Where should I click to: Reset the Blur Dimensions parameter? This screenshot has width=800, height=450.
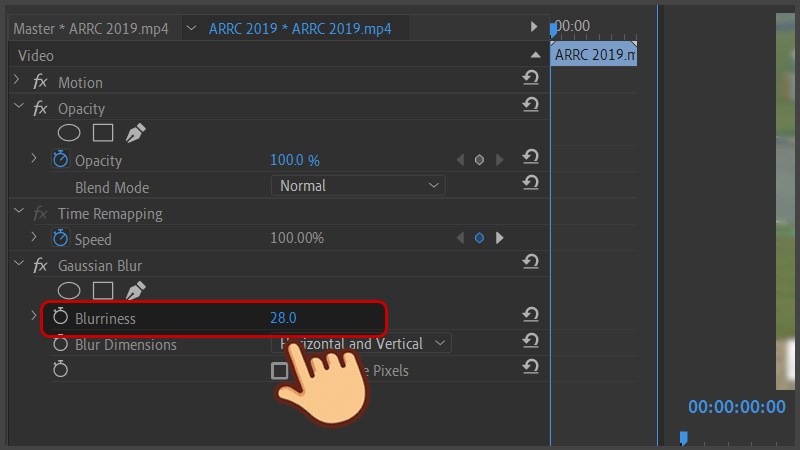(x=531, y=340)
